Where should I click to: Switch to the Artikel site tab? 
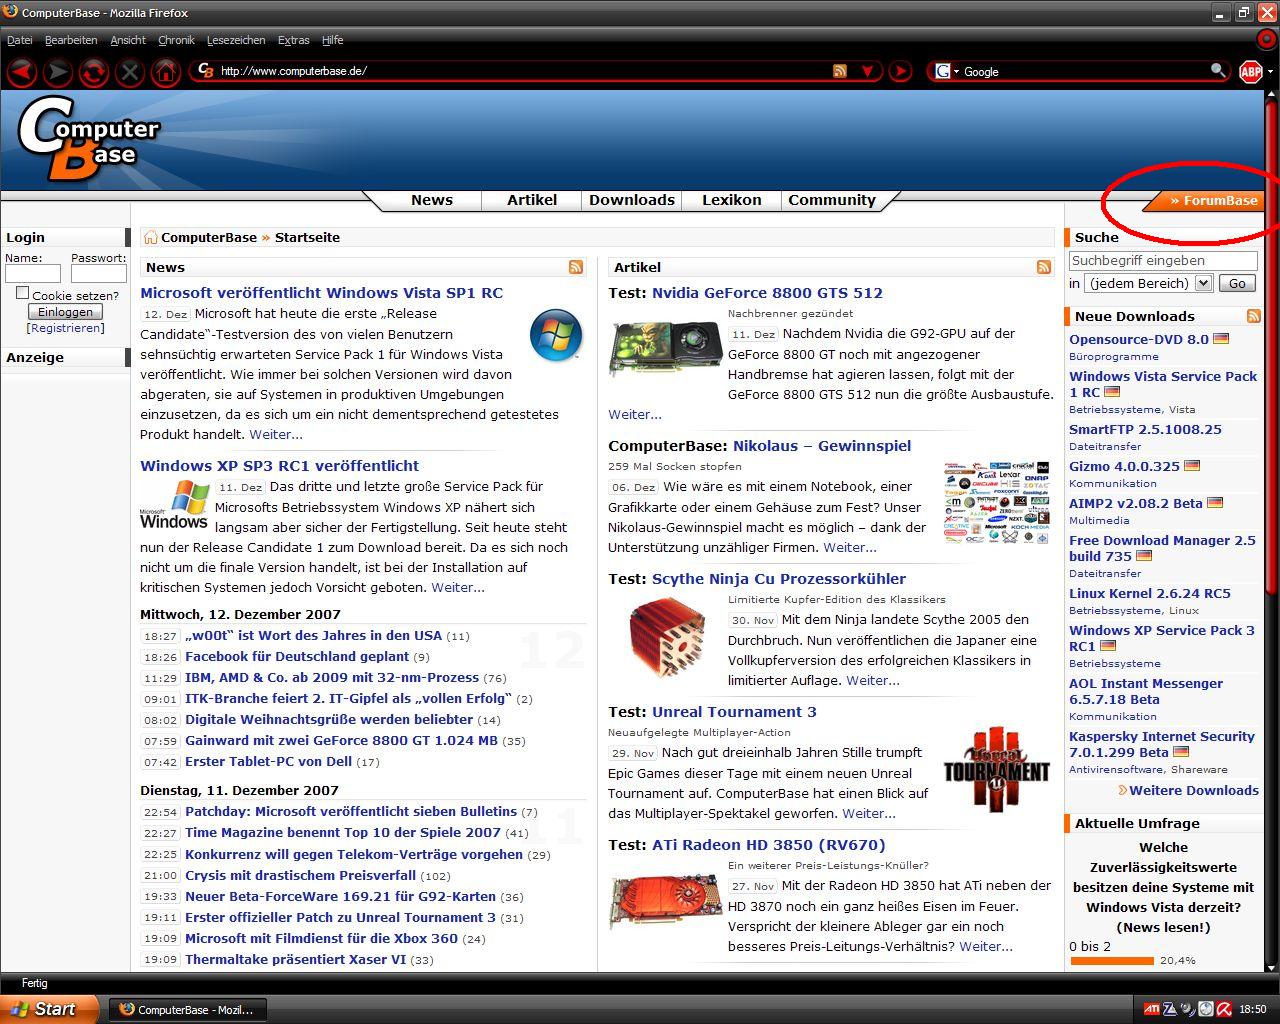coord(532,200)
